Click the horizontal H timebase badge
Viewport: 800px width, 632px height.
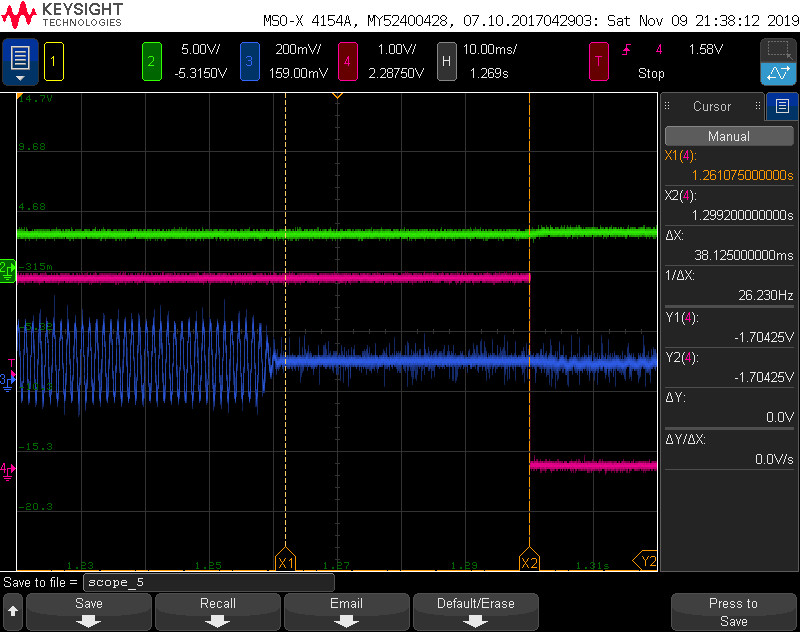[446, 61]
